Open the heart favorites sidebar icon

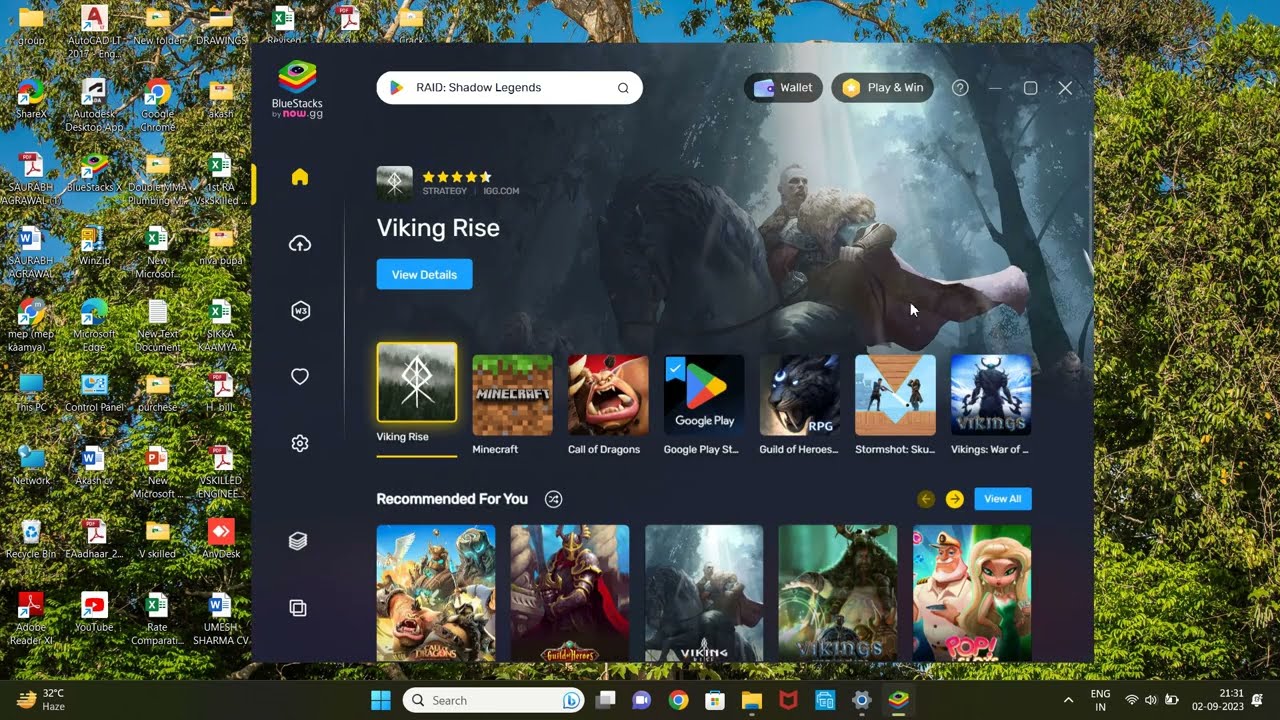pyautogui.click(x=299, y=377)
